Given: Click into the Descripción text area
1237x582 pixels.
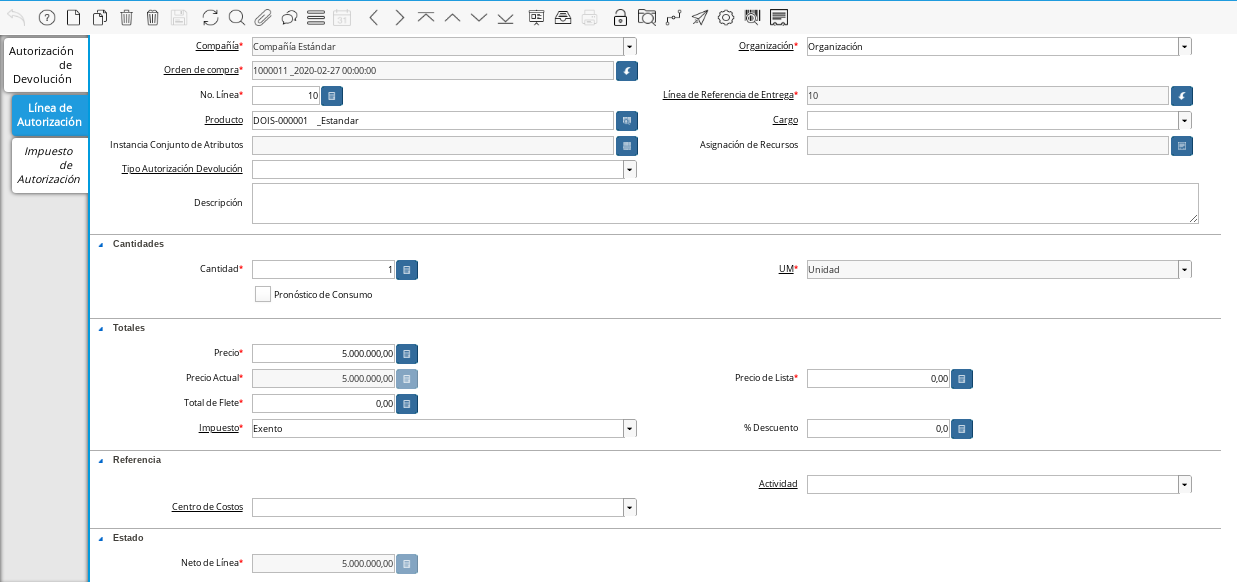Looking at the screenshot, I should (724, 203).
